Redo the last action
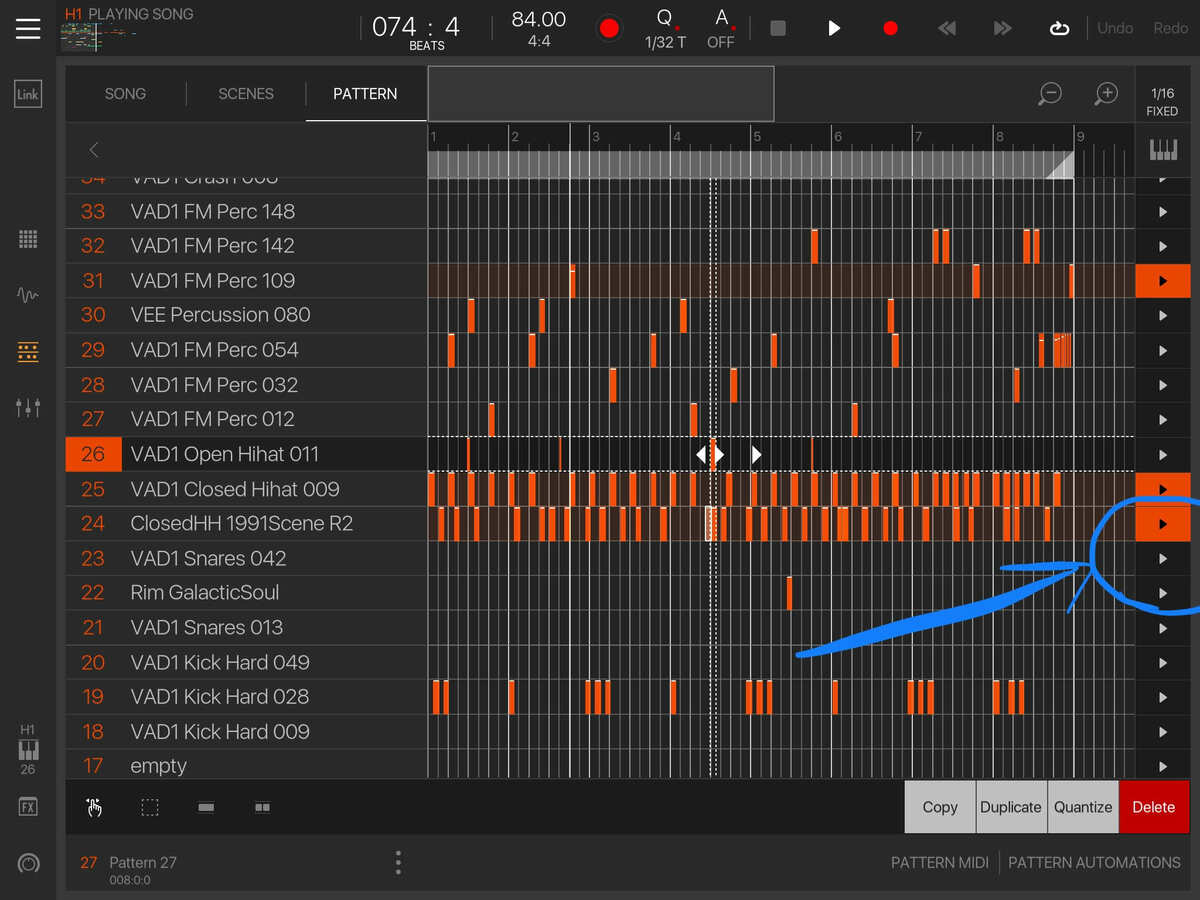Viewport: 1200px width, 900px height. [x=1171, y=28]
